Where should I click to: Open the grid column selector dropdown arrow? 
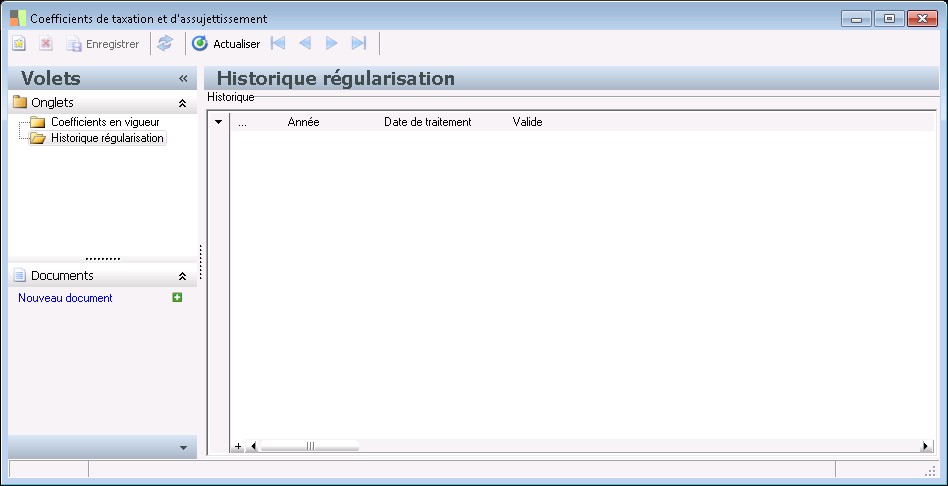pos(219,122)
